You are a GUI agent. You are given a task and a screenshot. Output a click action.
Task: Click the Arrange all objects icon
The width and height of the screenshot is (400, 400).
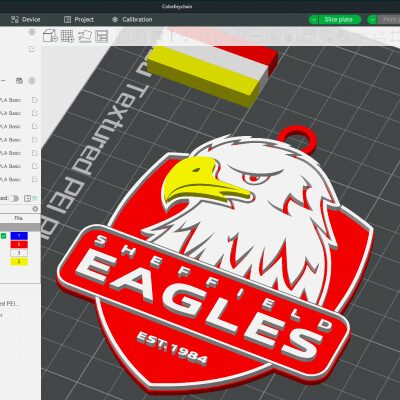102,36
